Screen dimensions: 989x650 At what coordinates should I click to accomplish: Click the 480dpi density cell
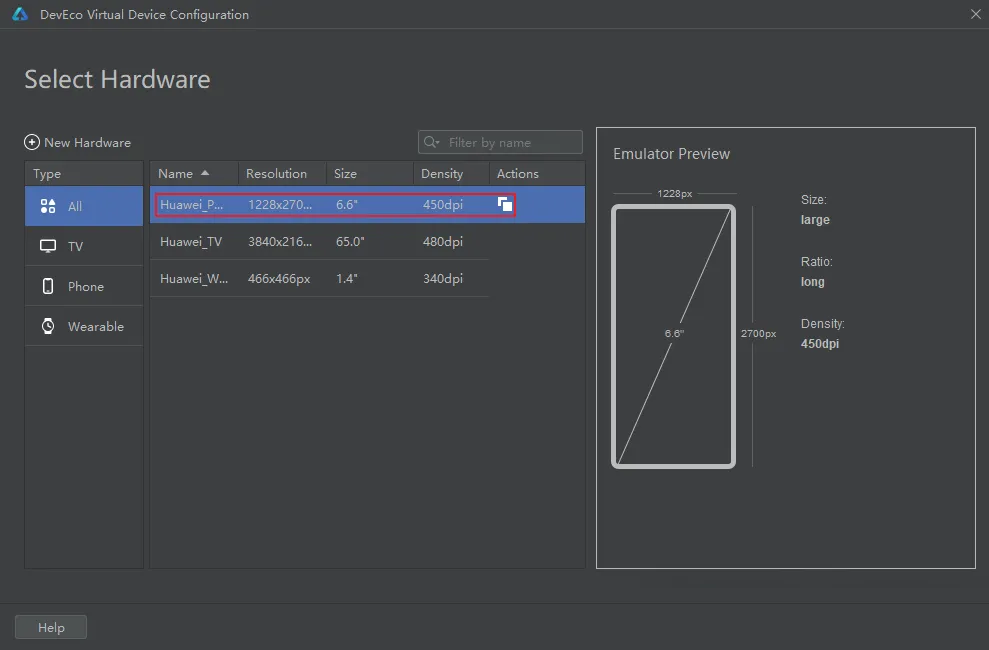(x=443, y=241)
